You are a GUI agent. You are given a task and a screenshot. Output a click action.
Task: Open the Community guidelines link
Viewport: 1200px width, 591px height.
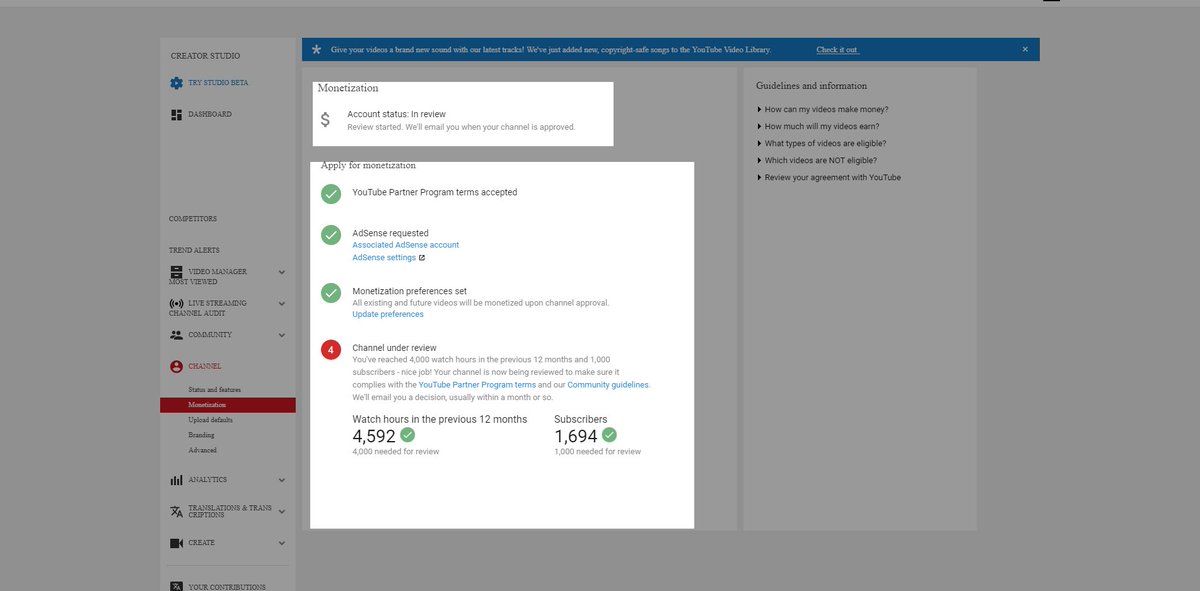click(x=608, y=385)
